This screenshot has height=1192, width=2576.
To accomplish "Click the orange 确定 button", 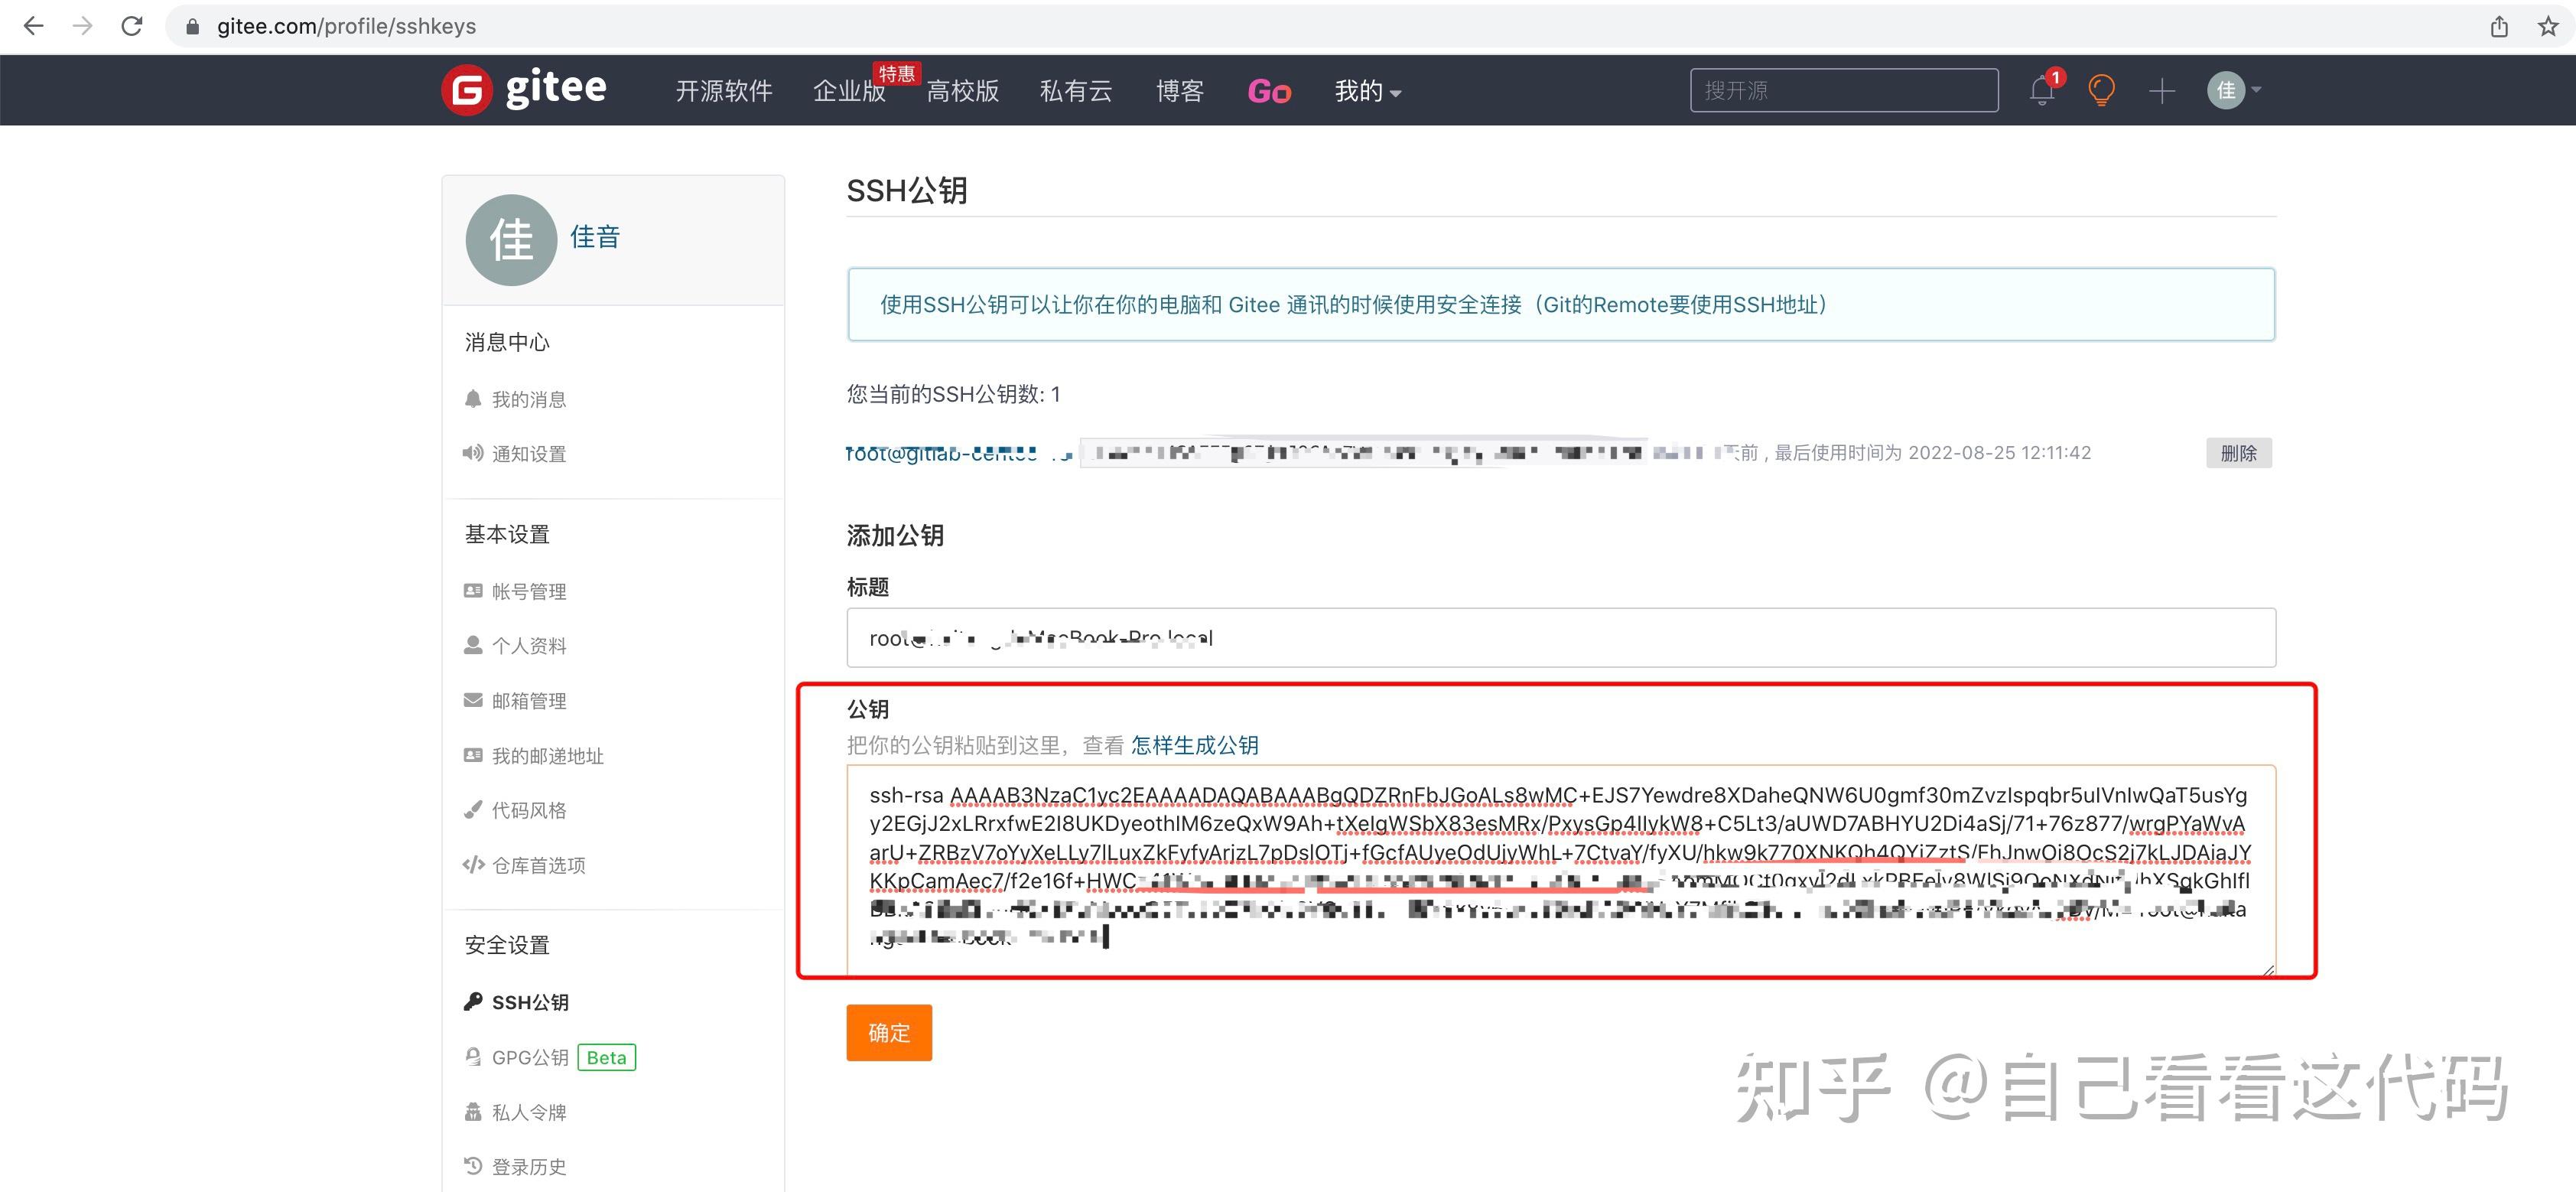I will (x=888, y=1032).
